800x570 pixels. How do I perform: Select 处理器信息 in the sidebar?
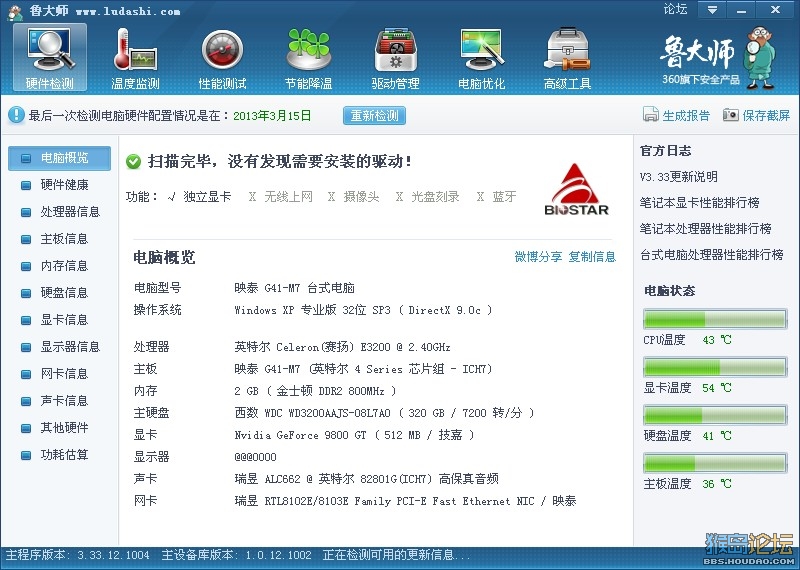point(59,212)
